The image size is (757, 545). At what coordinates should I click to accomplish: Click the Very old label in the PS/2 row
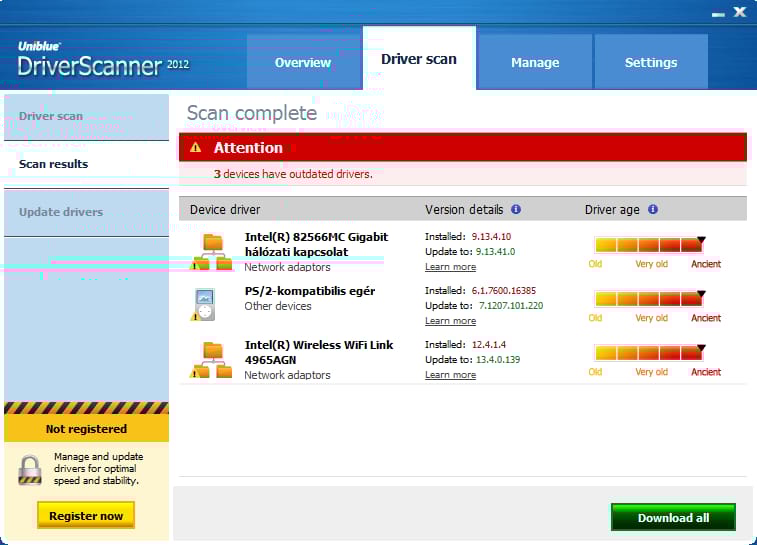(x=651, y=318)
